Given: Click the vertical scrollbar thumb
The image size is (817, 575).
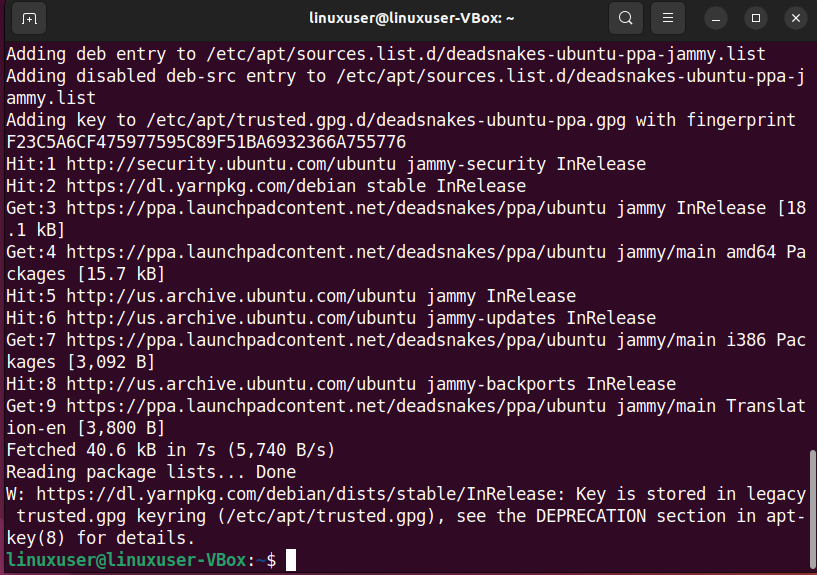Looking at the screenshot, I should 811,510.
